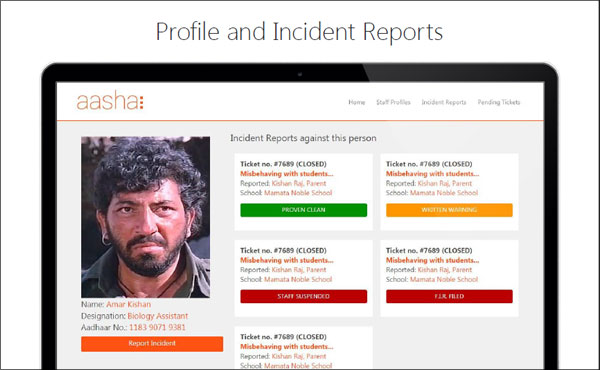Open the Home menu item
The image size is (600, 370).
click(x=357, y=102)
